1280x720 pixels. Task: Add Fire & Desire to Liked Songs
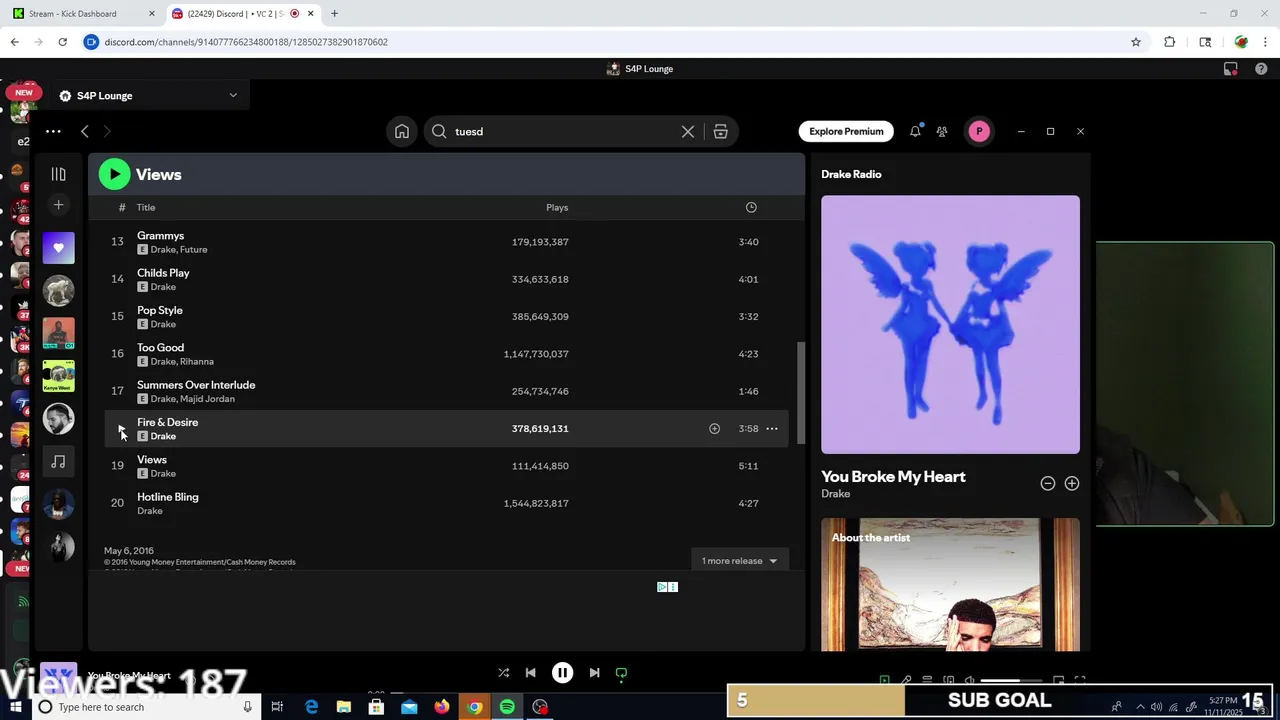(x=714, y=428)
